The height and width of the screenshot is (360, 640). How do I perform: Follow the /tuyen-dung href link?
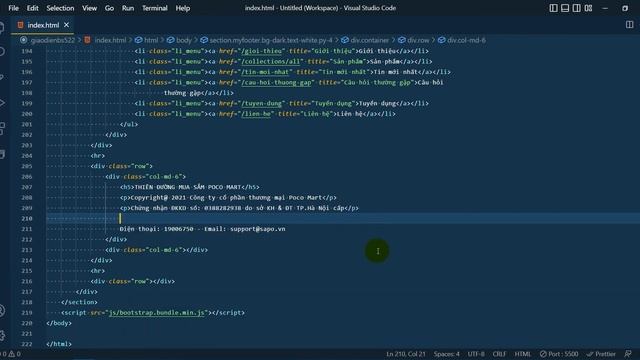coord(262,103)
